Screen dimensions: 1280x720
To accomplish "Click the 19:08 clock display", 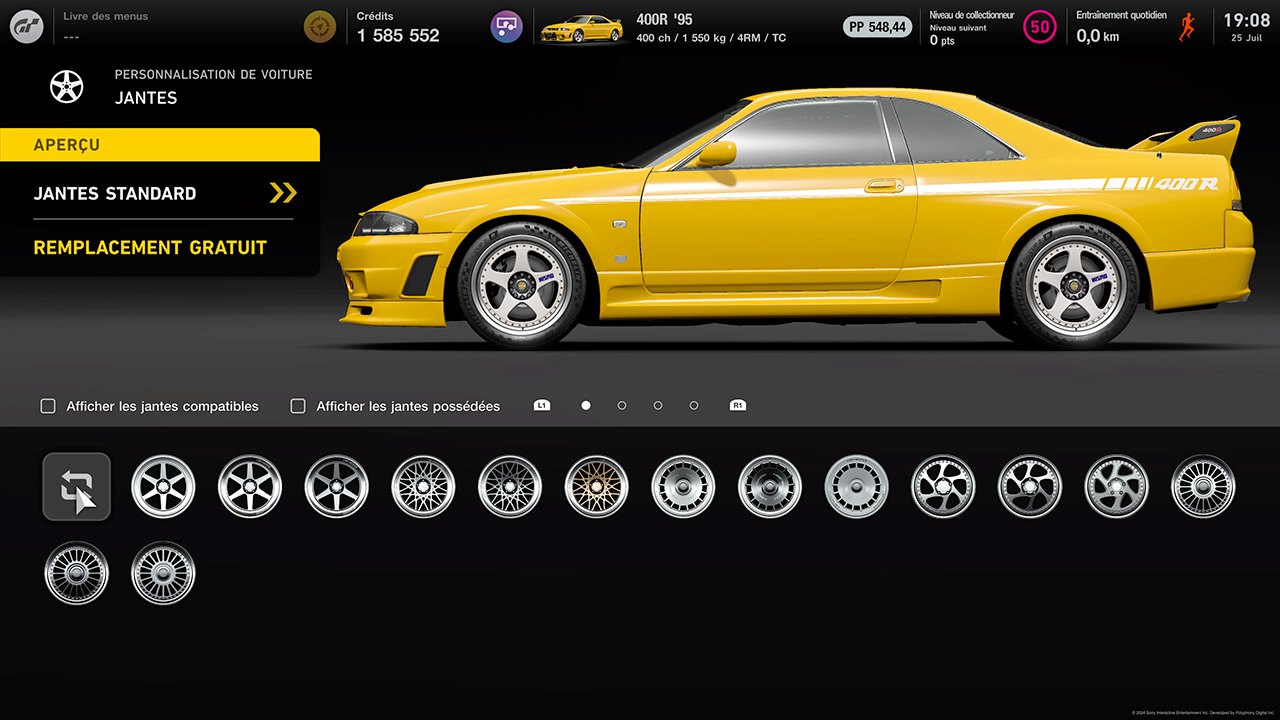I will tap(1246, 20).
